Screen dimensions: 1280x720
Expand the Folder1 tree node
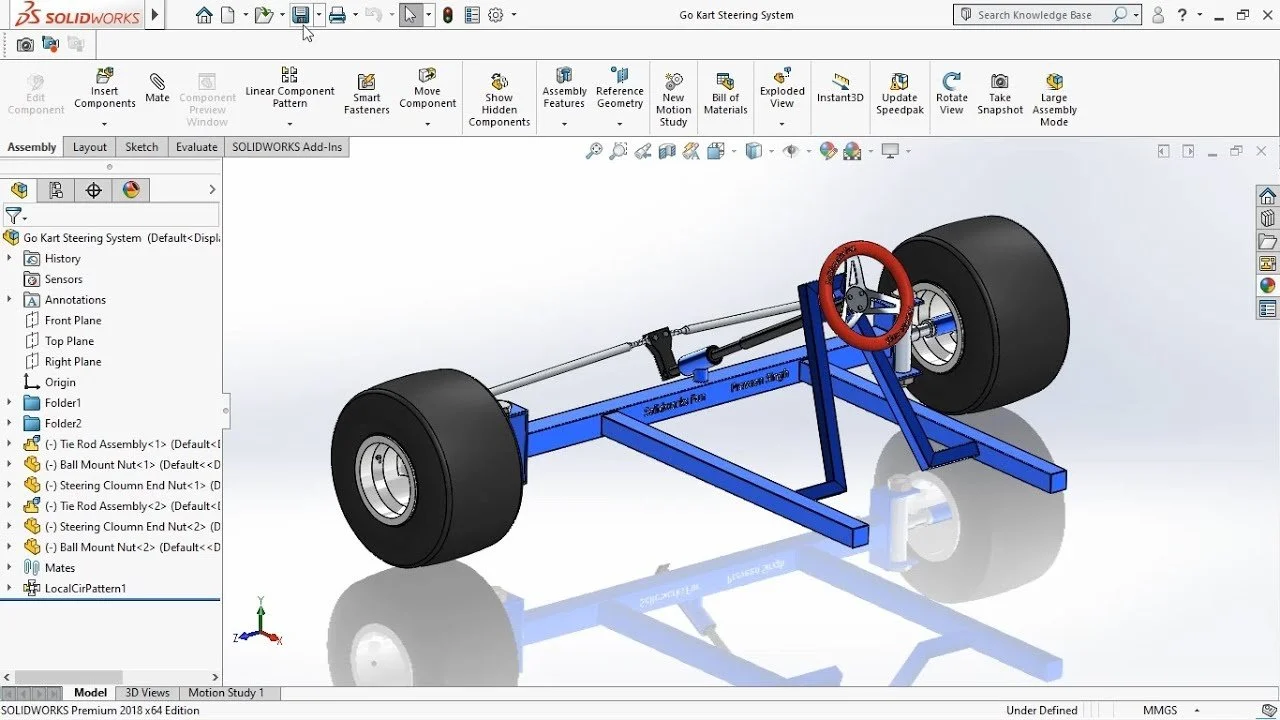click(10, 403)
